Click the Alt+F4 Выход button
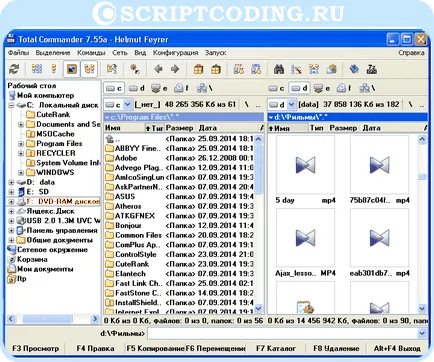This screenshot has height=362, width=434. pos(397,348)
